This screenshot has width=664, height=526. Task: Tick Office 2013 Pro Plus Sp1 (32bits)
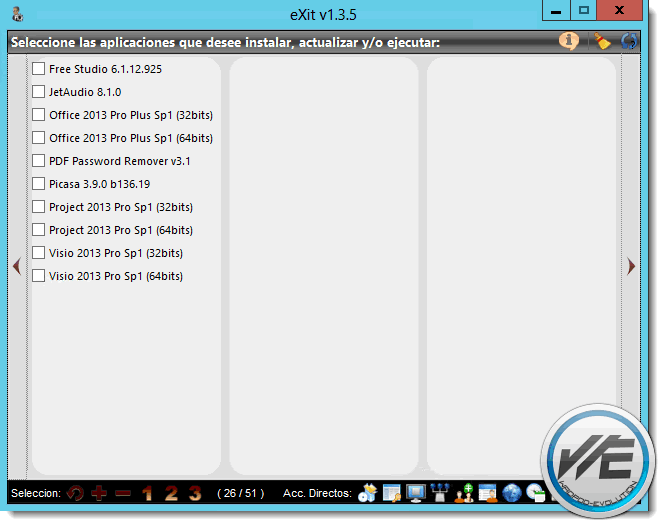39,115
